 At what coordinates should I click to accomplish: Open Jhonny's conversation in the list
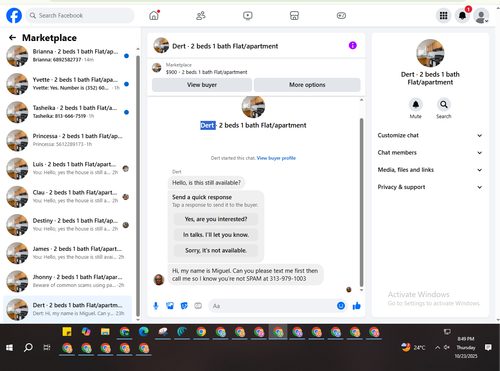[68, 281]
